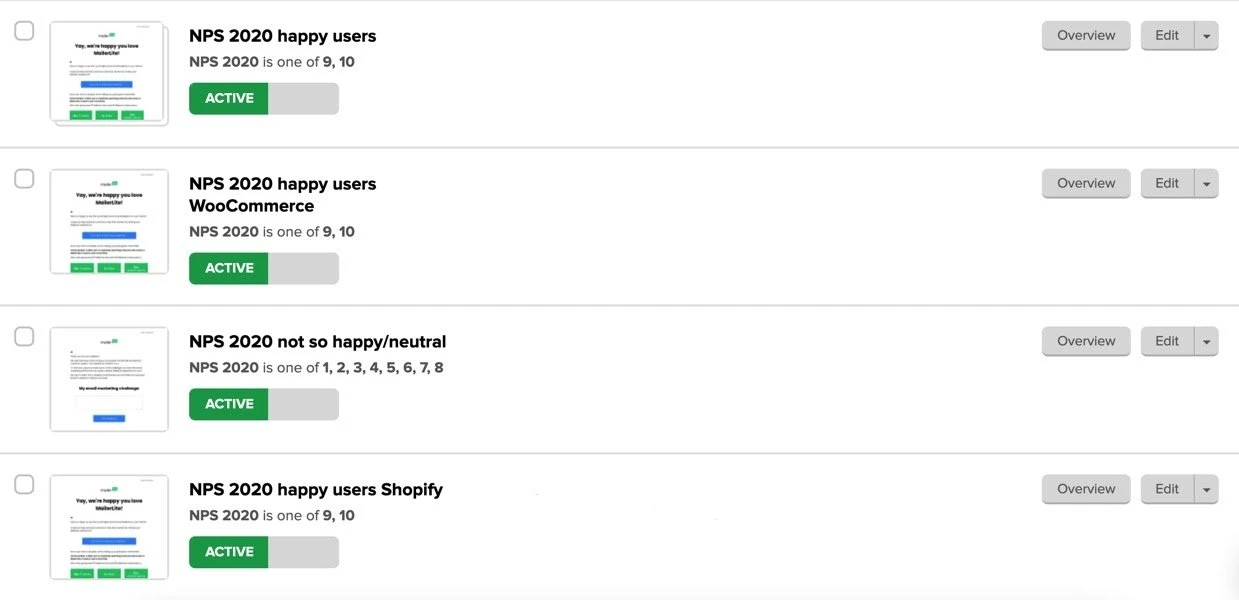Select the happy users Shopify checkbox

point(24,485)
